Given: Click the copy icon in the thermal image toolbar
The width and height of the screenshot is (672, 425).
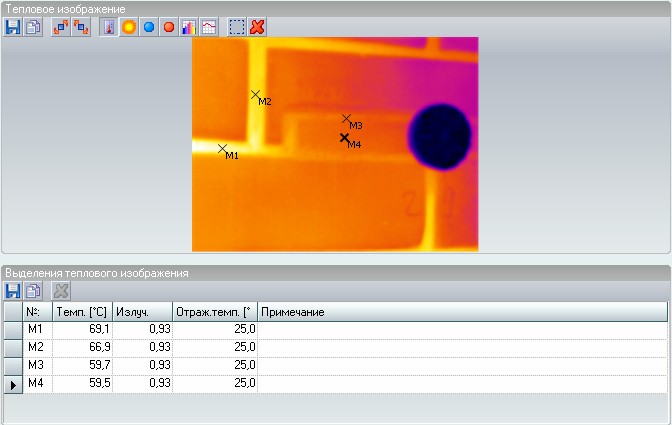Looking at the screenshot, I should 32,27.
